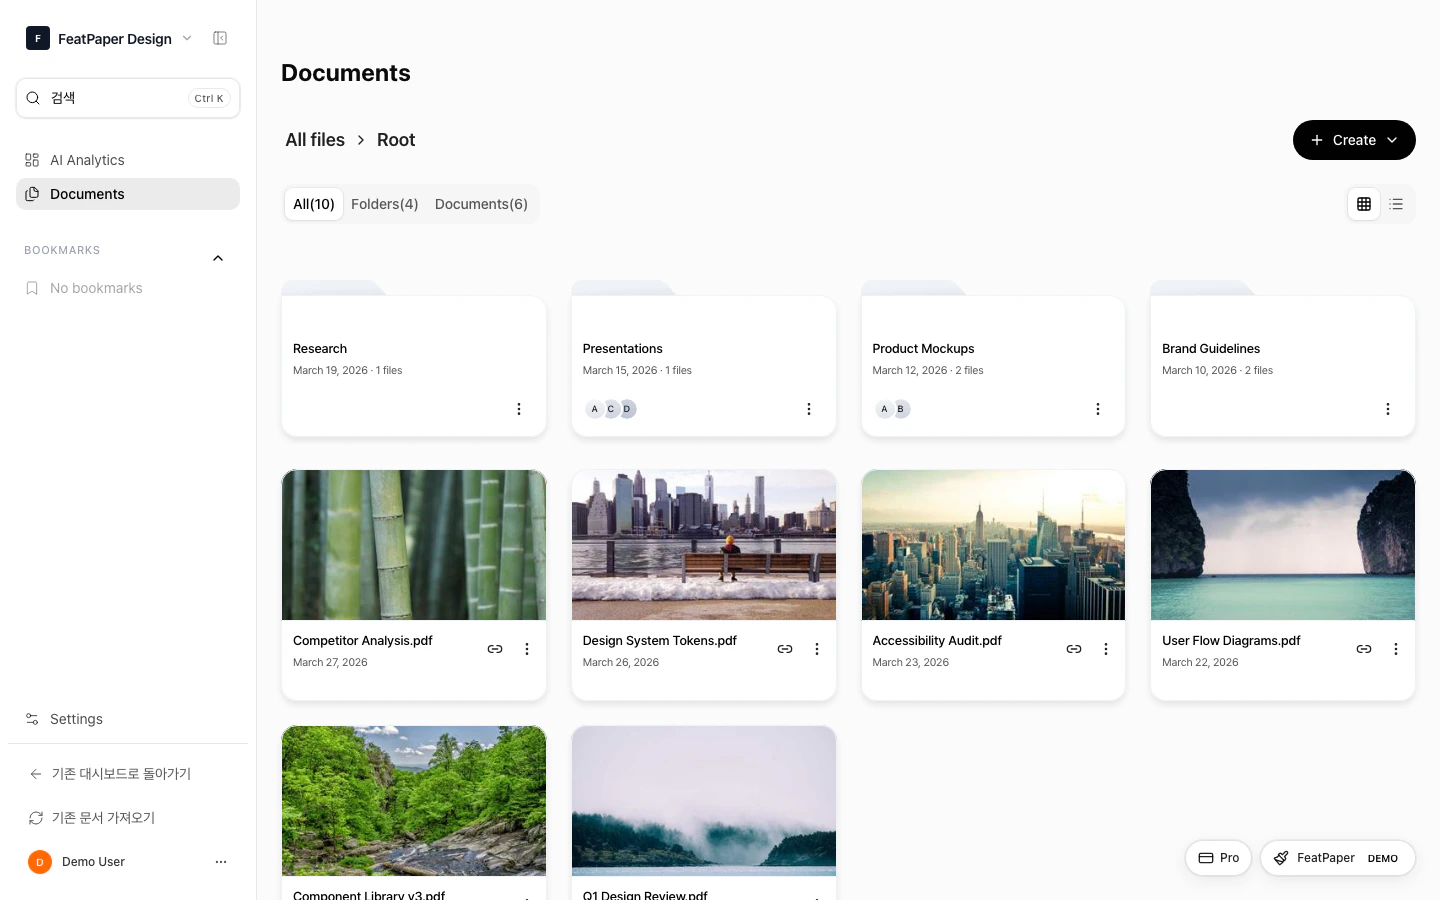Viewport: 1440px width, 900px height.
Task: Click the User Flow Diagrams.pdf file name
Action: click(x=1231, y=641)
